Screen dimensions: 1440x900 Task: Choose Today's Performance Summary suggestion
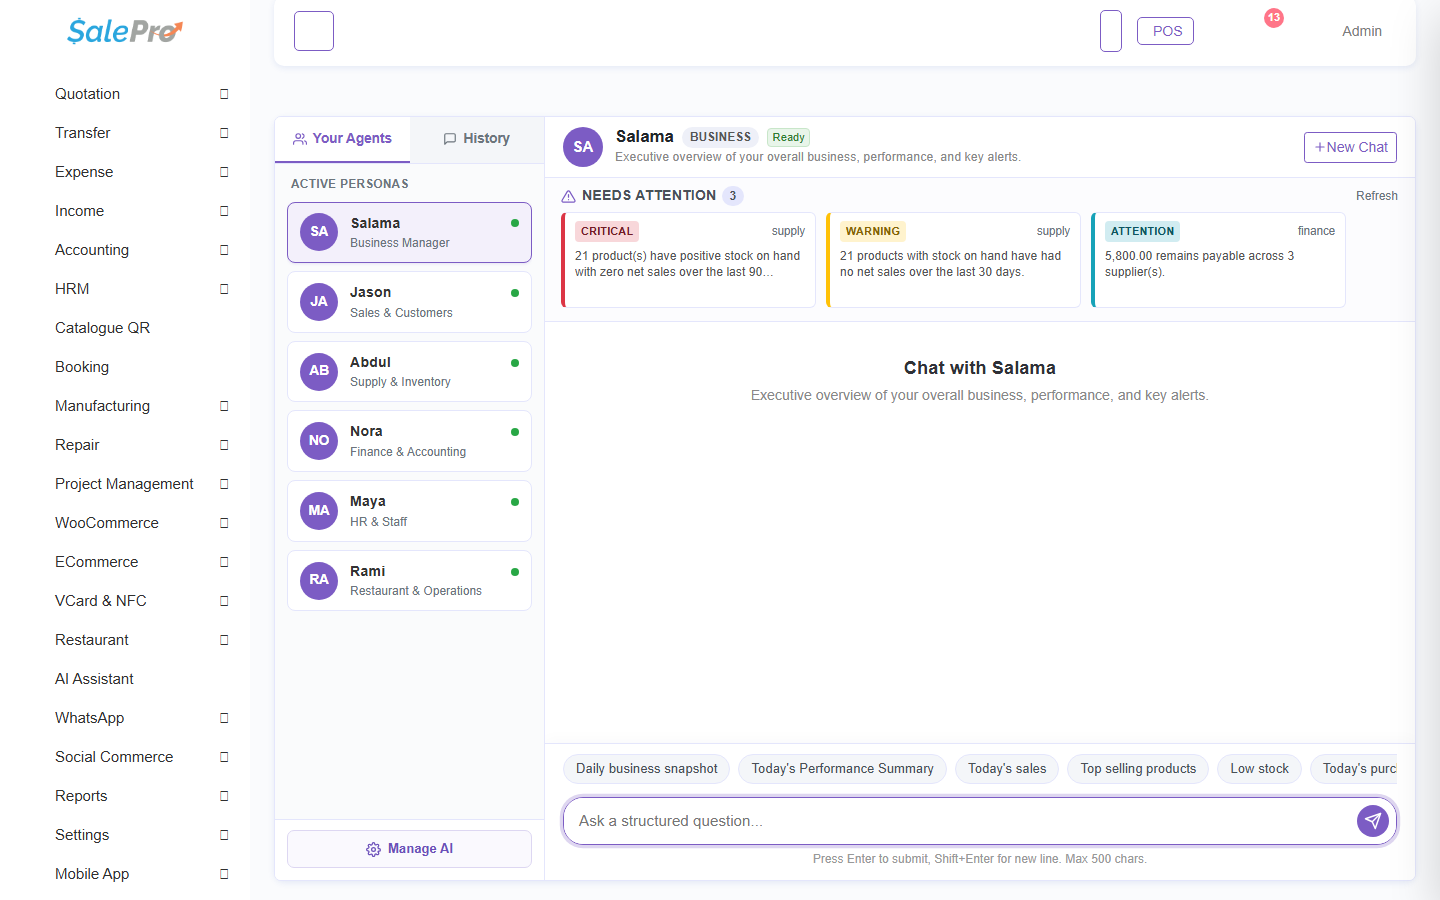tap(842, 769)
